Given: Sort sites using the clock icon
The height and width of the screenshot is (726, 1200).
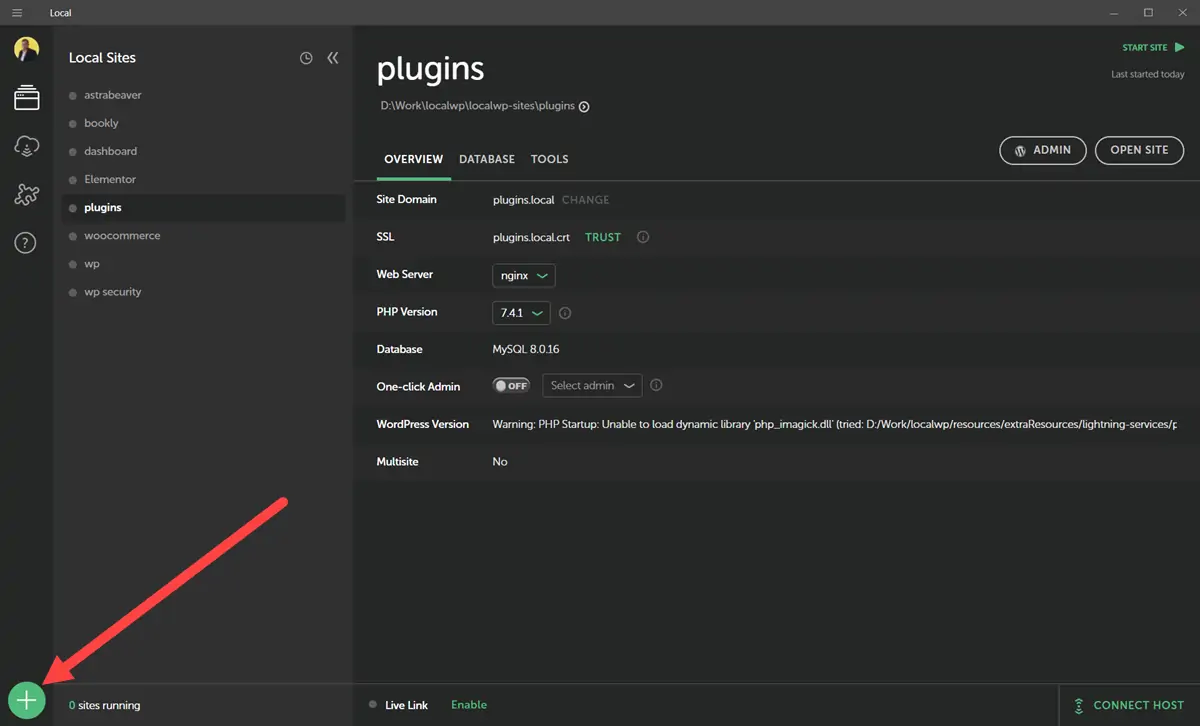Looking at the screenshot, I should 306,58.
